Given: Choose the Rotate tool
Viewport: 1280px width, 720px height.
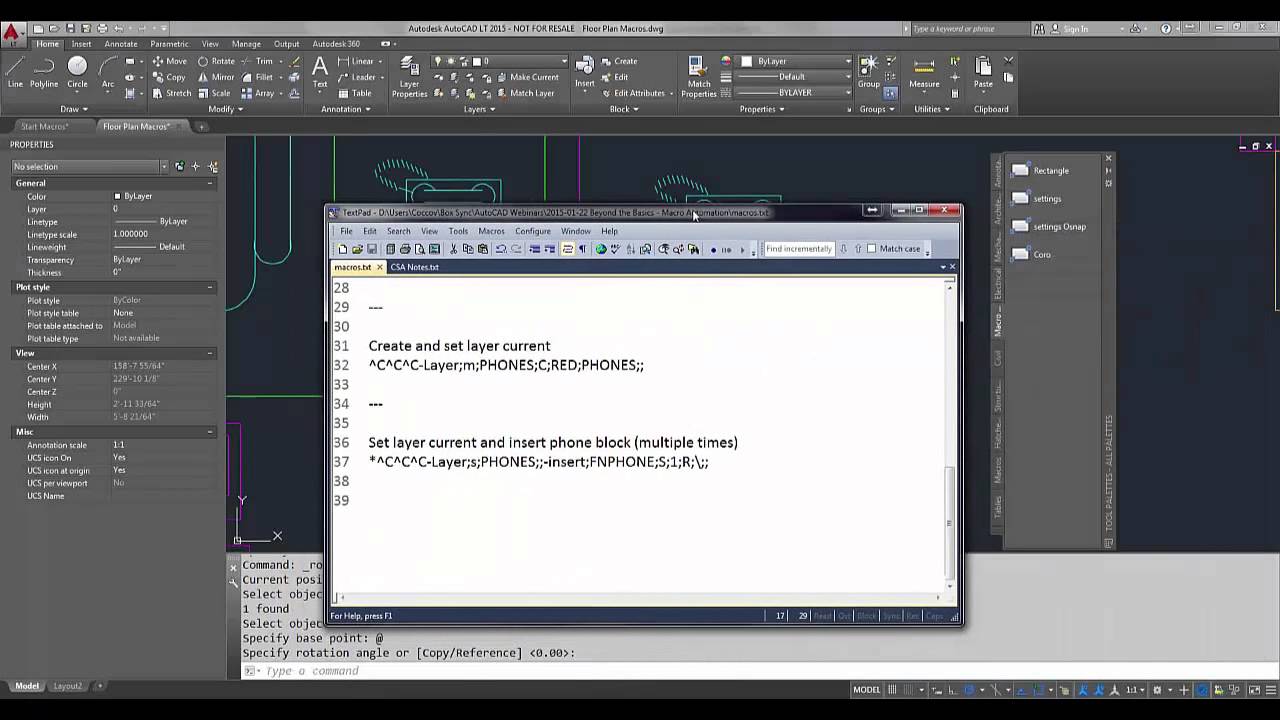Looking at the screenshot, I should coord(216,61).
